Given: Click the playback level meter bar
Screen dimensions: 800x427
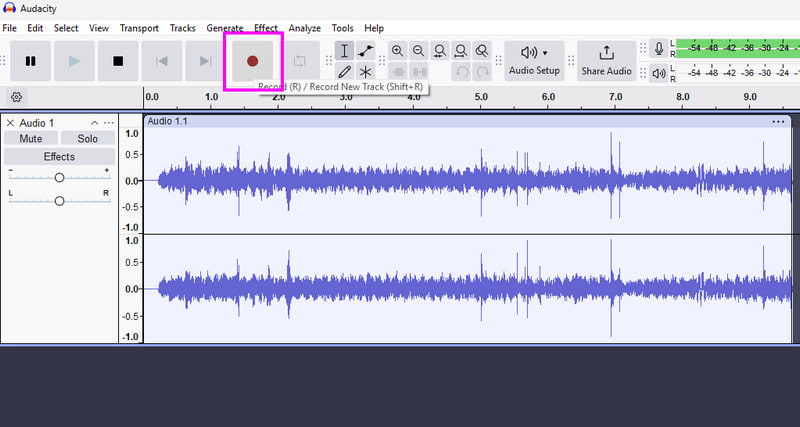Looking at the screenshot, I should (x=738, y=73).
